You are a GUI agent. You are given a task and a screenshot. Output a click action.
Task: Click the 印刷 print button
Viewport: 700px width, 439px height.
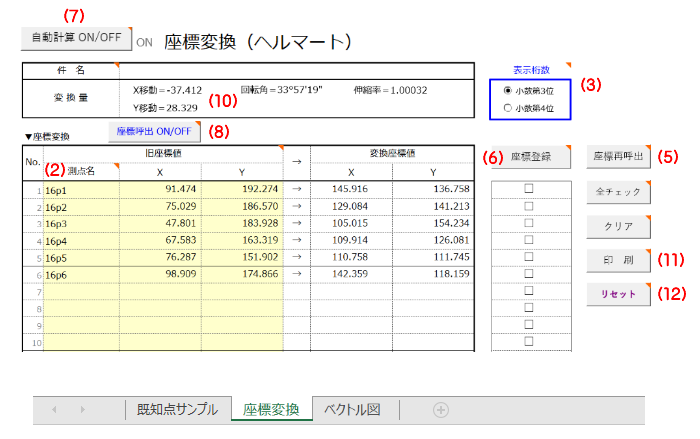point(618,259)
